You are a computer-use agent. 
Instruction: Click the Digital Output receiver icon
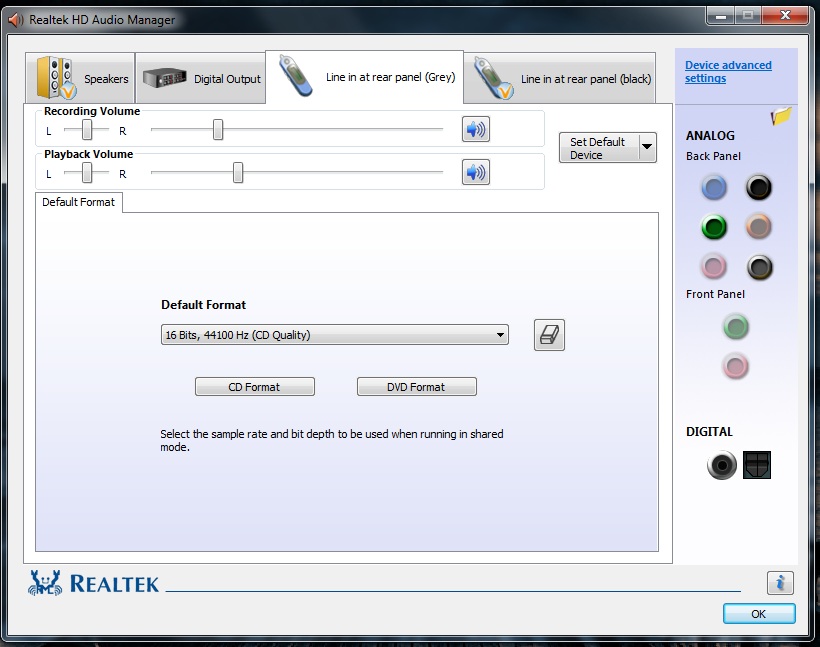click(165, 78)
